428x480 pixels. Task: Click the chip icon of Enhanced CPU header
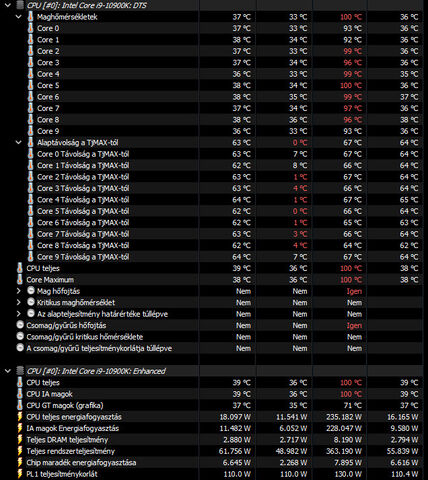tap(20, 371)
